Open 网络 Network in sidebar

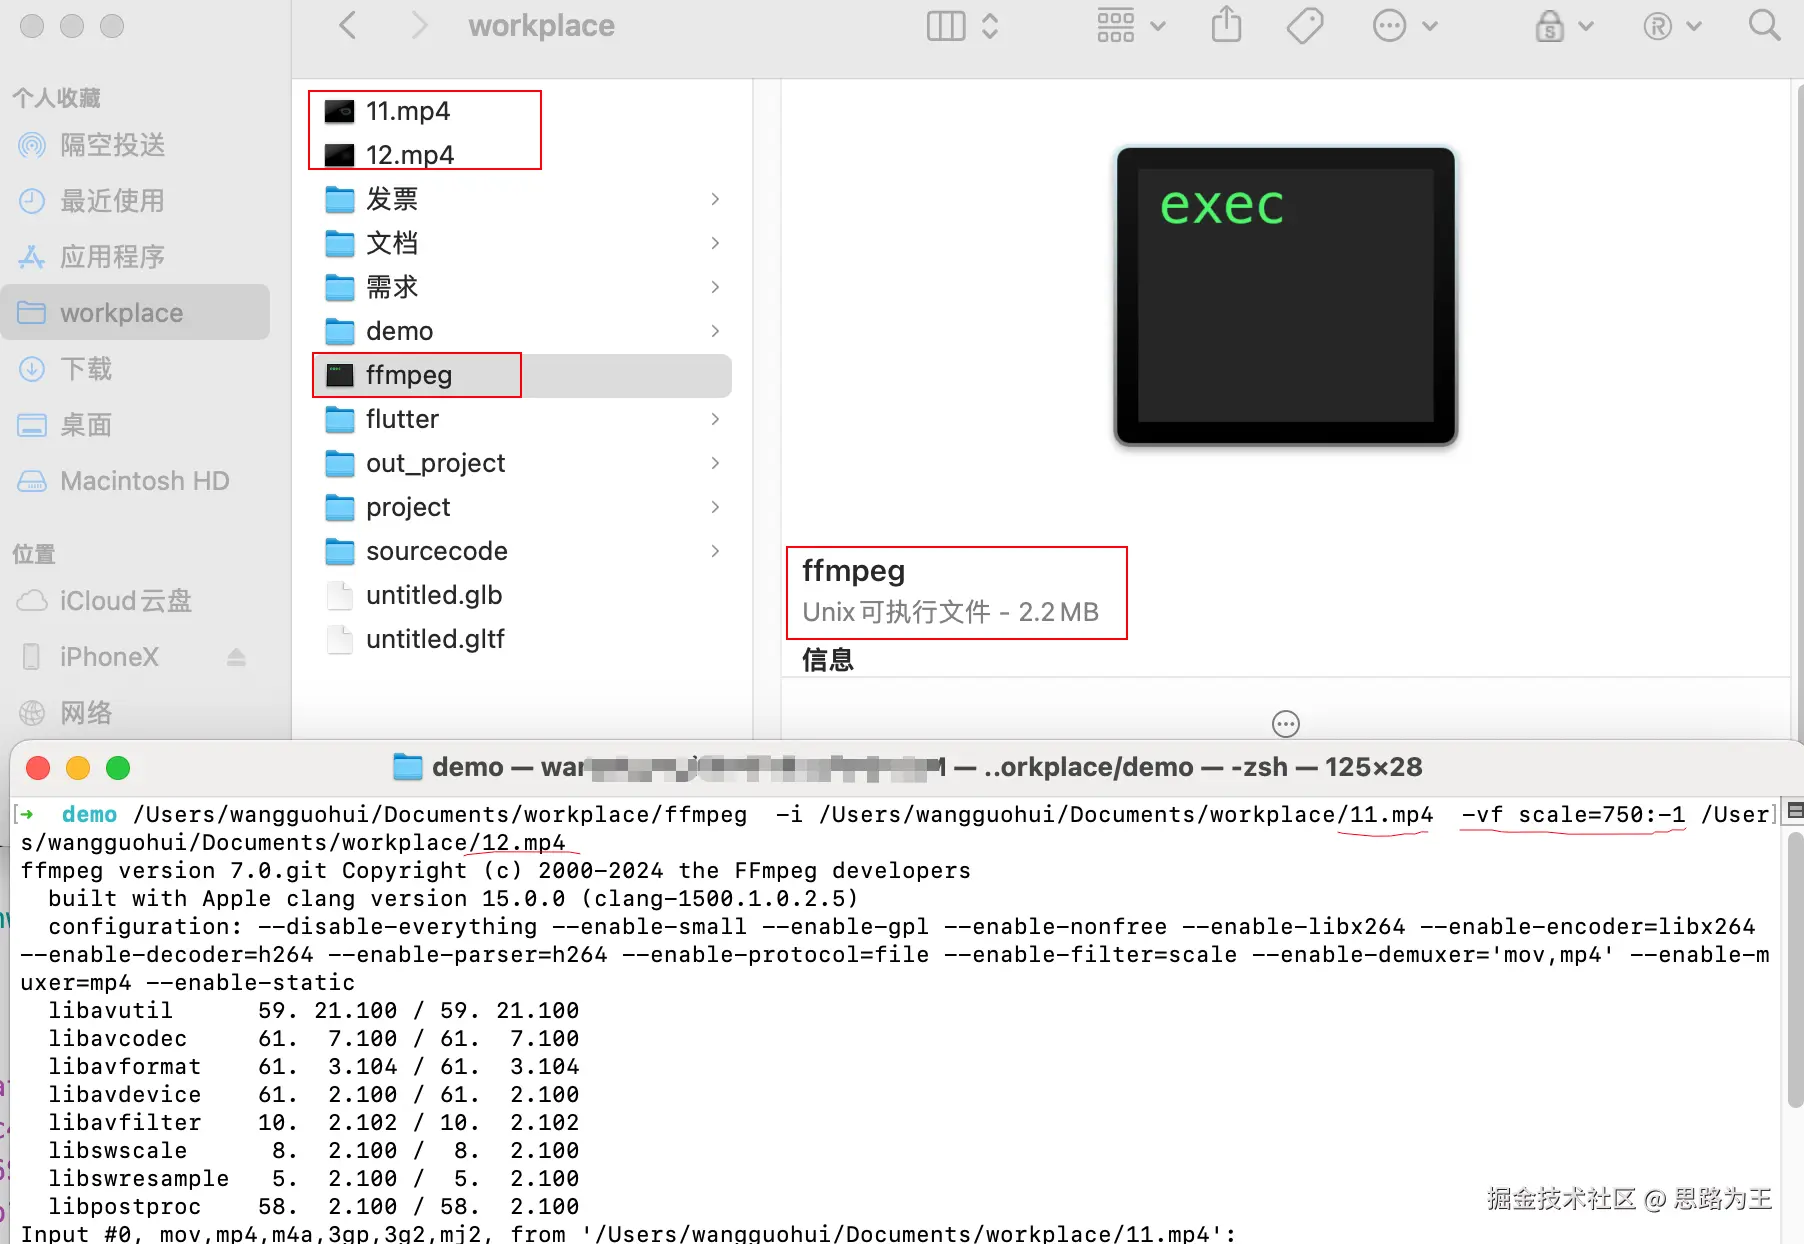pos(136,713)
